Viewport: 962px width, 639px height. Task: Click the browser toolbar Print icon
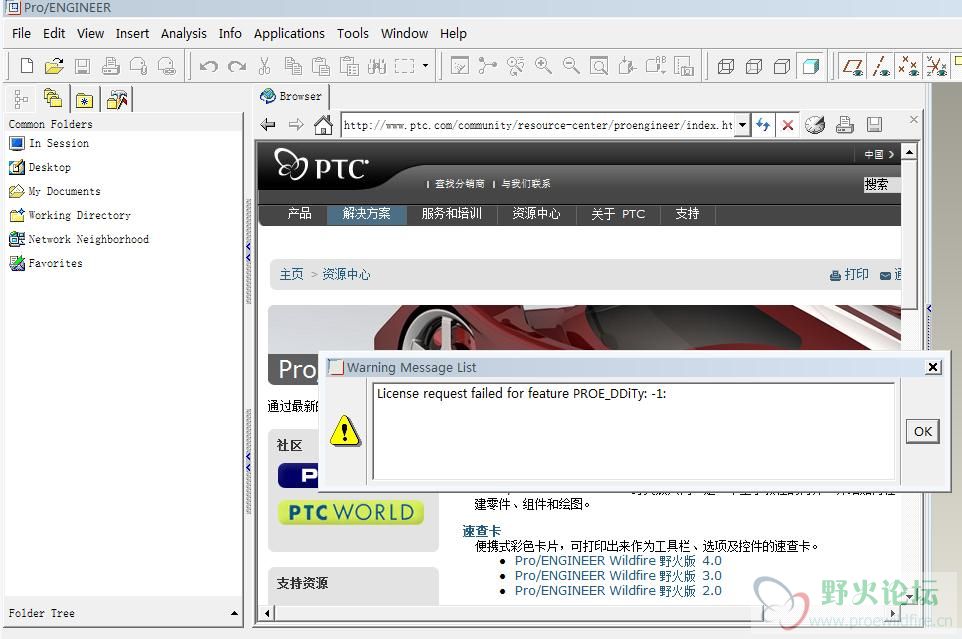845,124
